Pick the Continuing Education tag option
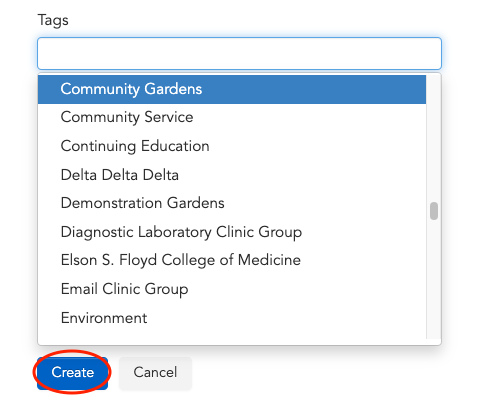Viewport: 478px width, 405px height. point(232,146)
